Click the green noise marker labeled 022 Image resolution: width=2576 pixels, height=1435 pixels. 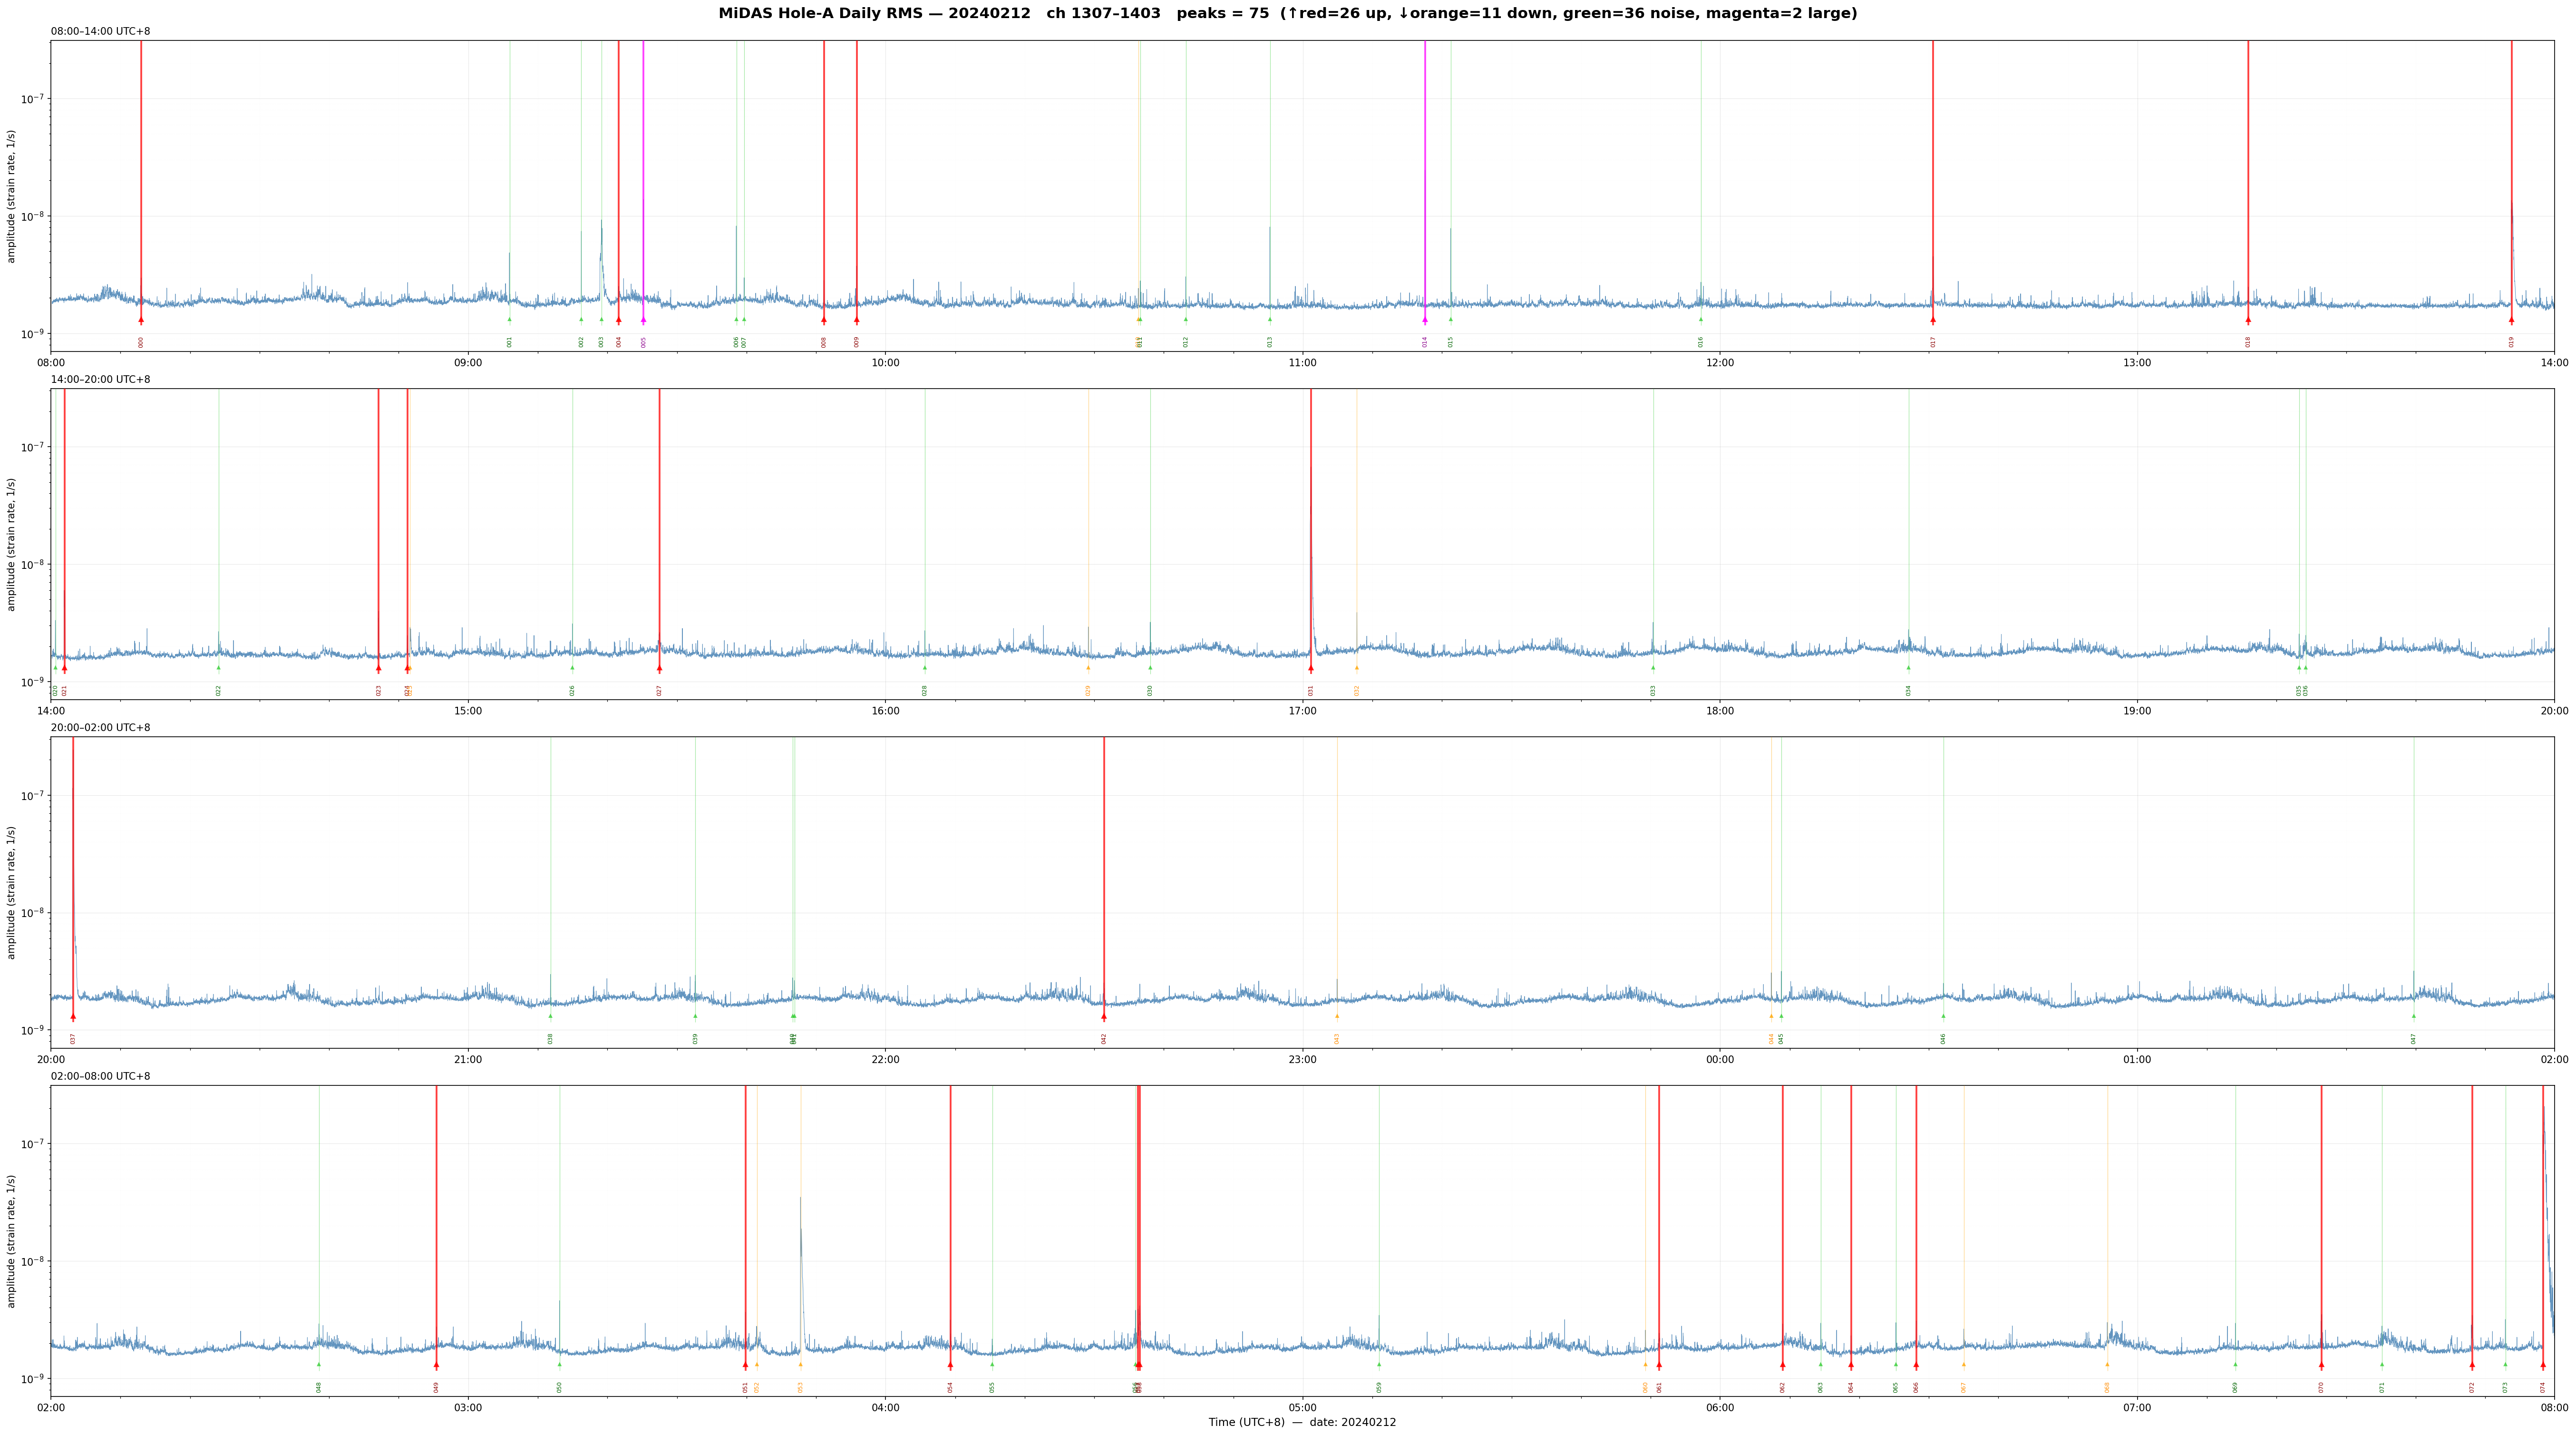click(x=219, y=668)
